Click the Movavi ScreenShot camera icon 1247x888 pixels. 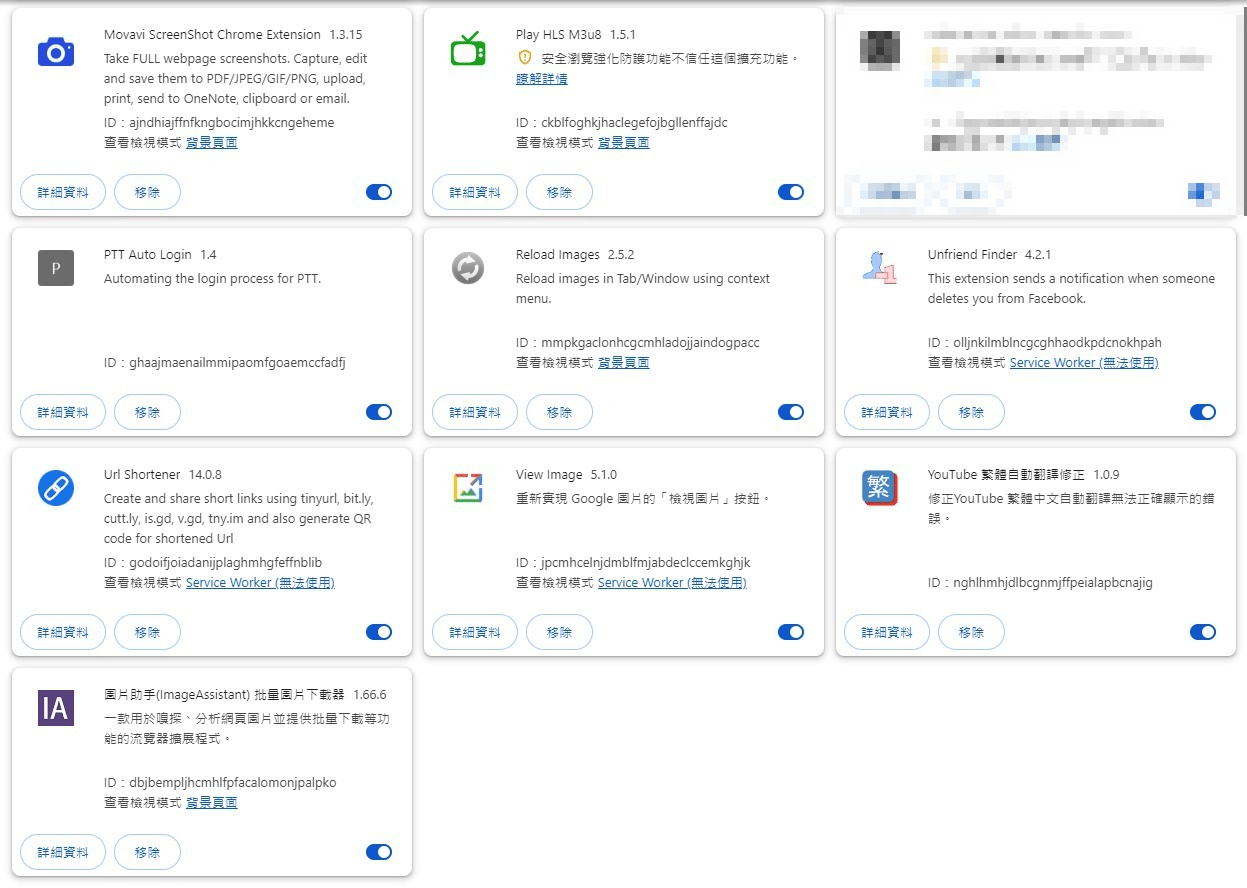click(55, 52)
